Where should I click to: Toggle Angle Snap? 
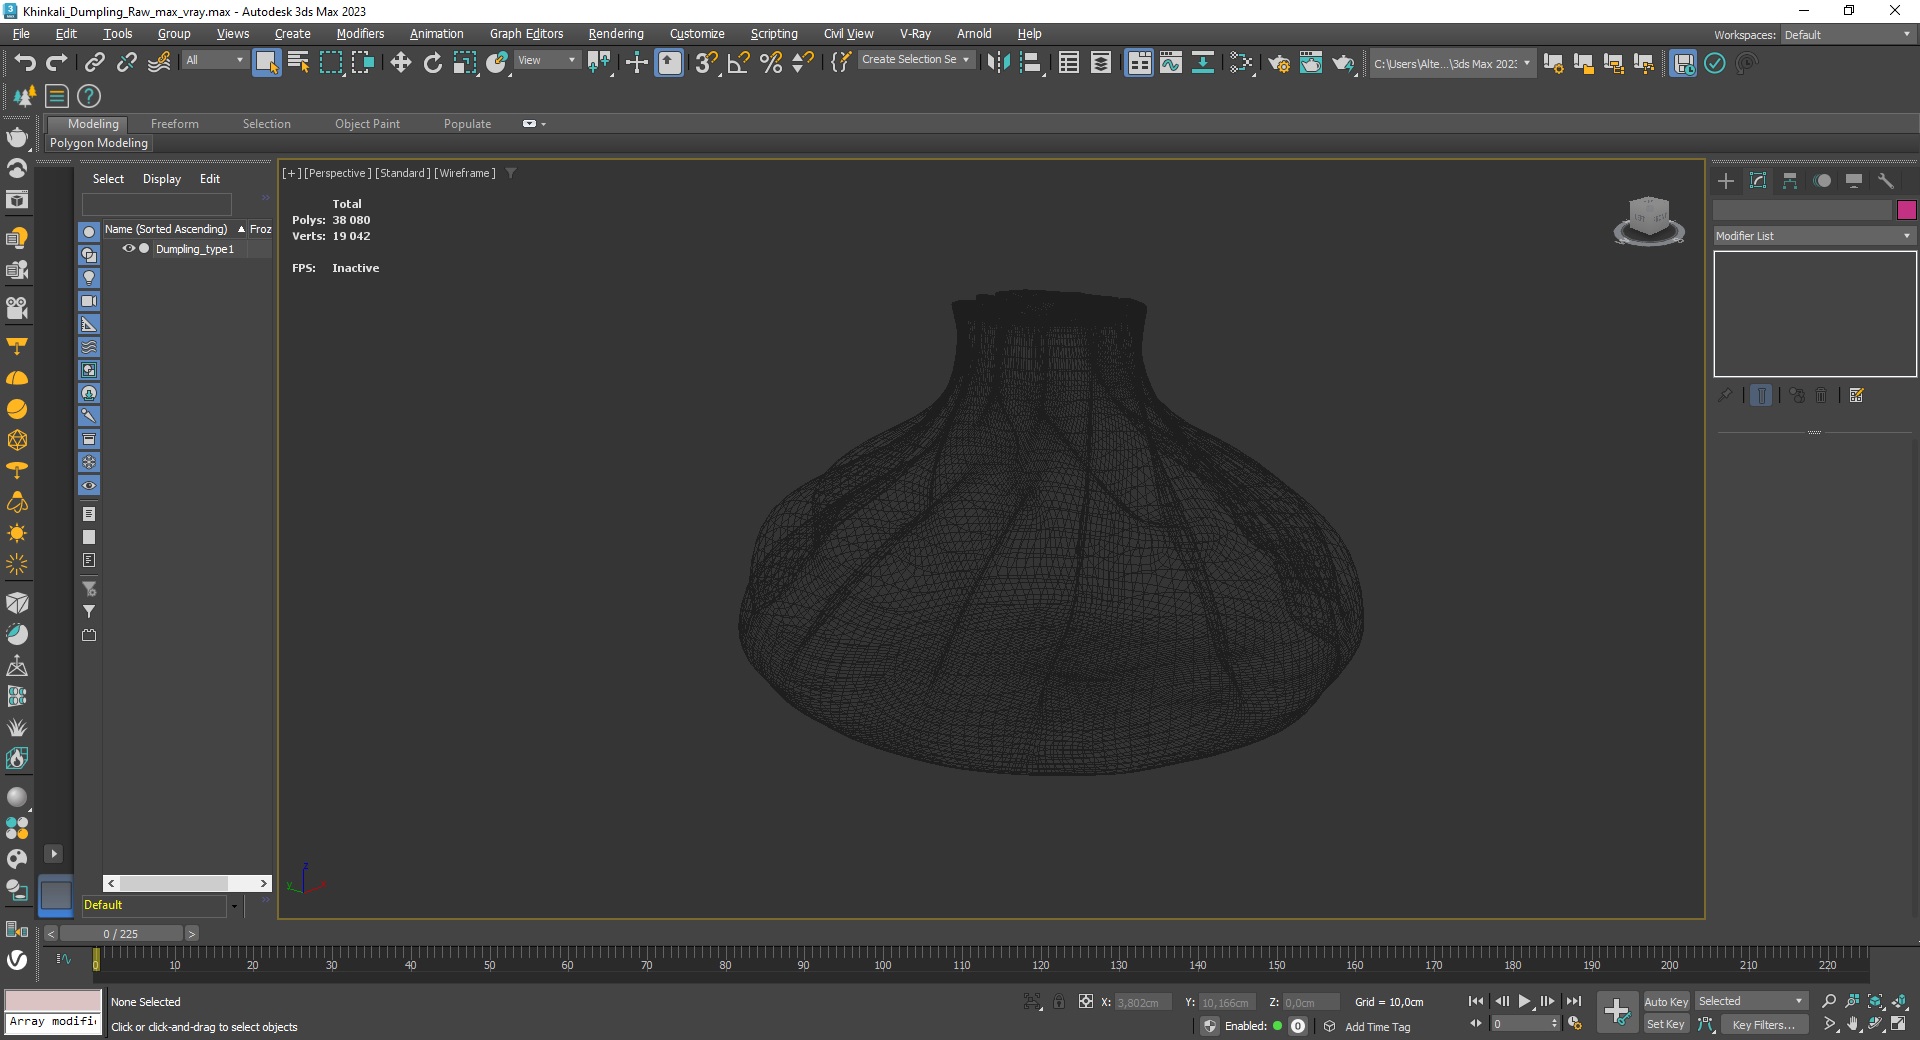coord(738,63)
